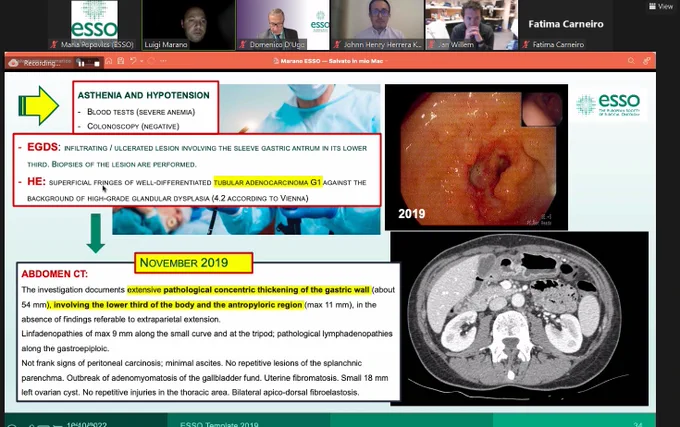Open the Home icon in PowerPoint toolbar
This screenshot has width=680, height=427.
tap(109, 61)
